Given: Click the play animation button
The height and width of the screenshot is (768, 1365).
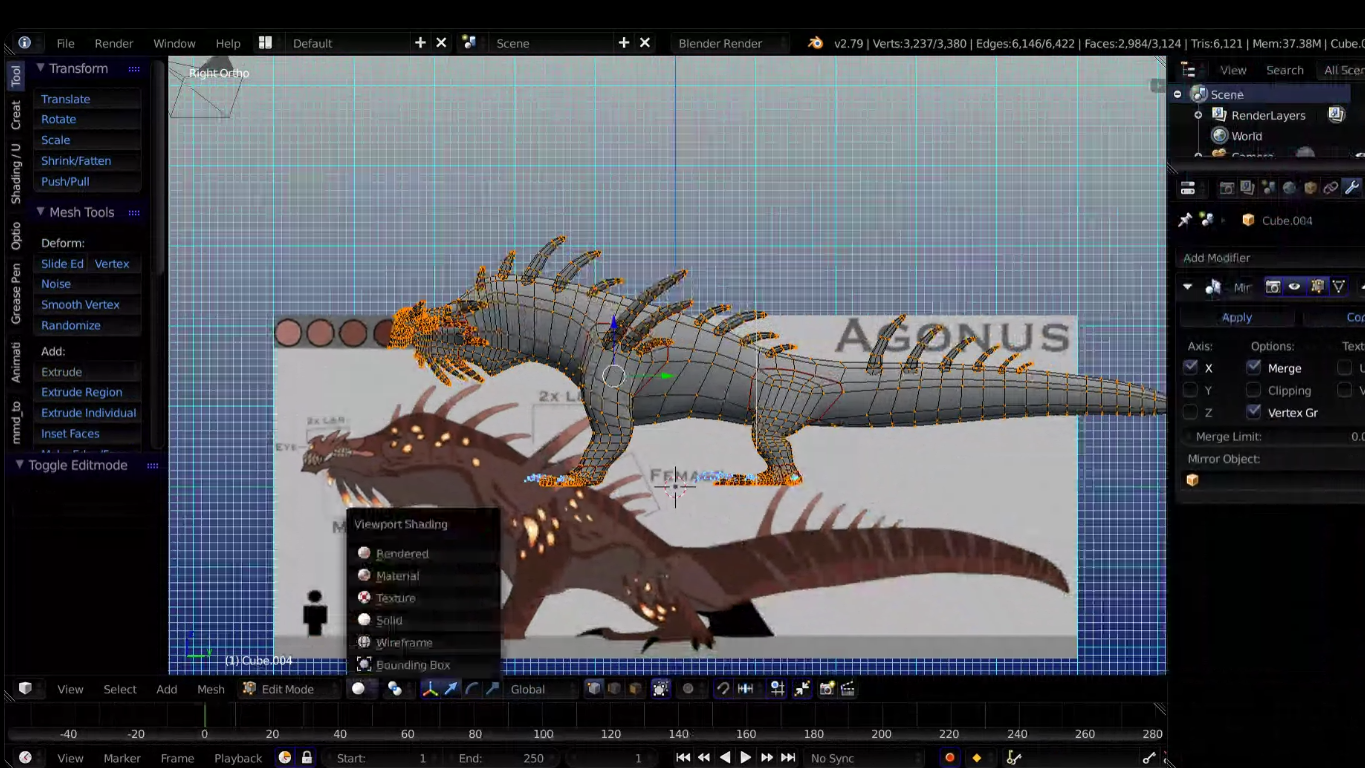Looking at the screenshot, I should point(746,758).
